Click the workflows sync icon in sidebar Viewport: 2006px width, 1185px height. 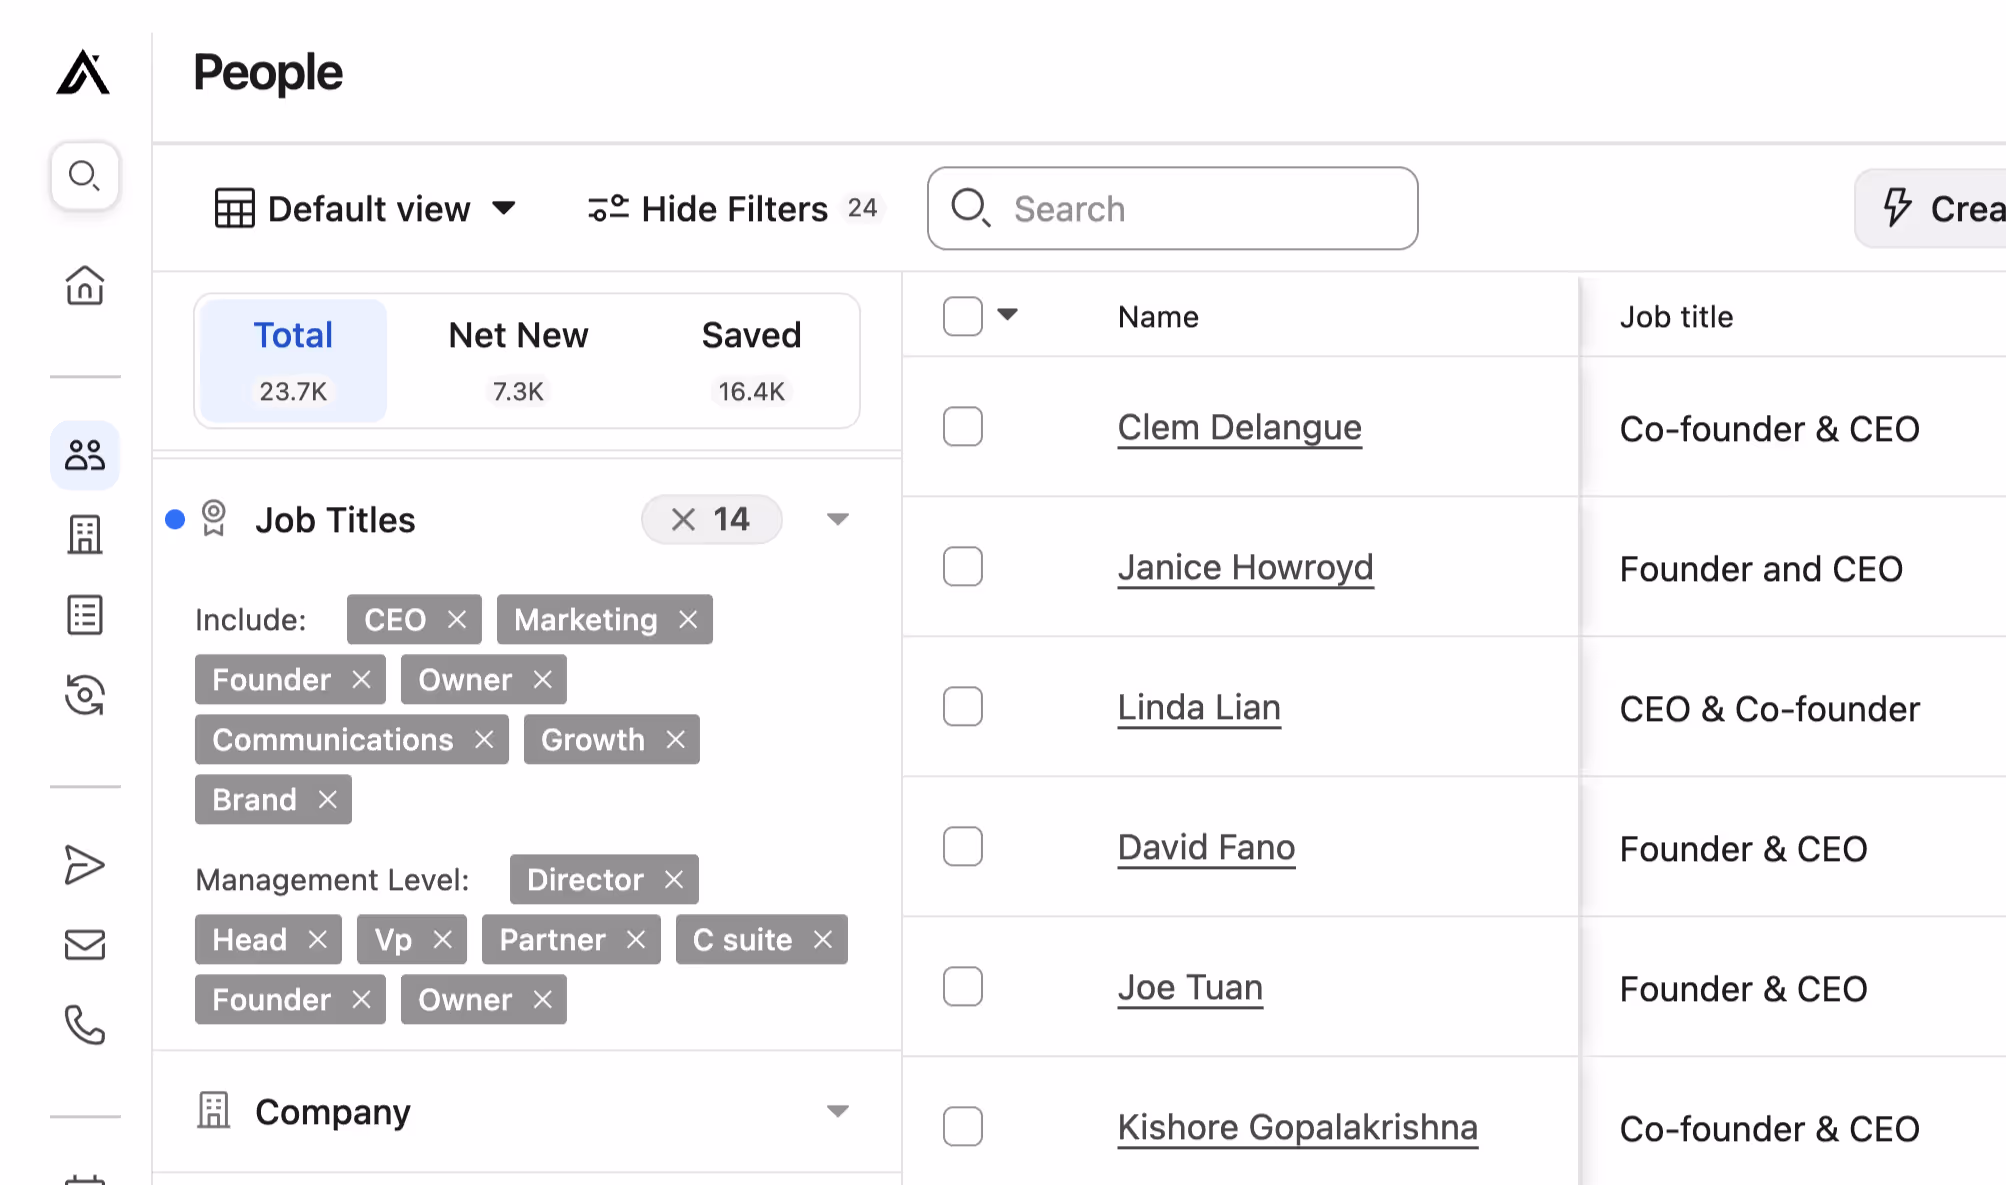(85, 696)
